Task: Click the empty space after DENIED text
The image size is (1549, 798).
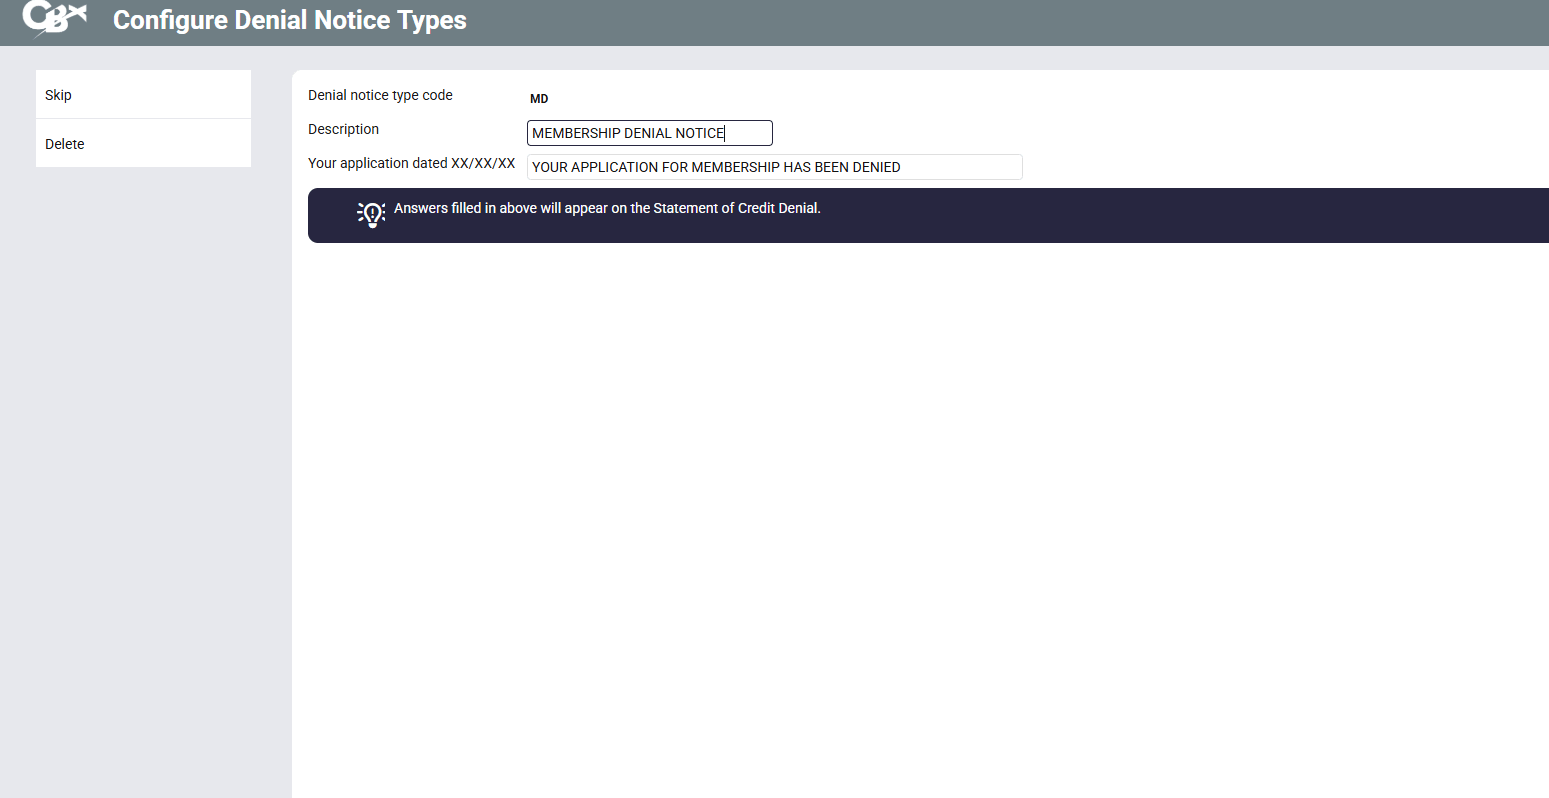Action: [x=960, y=167]
